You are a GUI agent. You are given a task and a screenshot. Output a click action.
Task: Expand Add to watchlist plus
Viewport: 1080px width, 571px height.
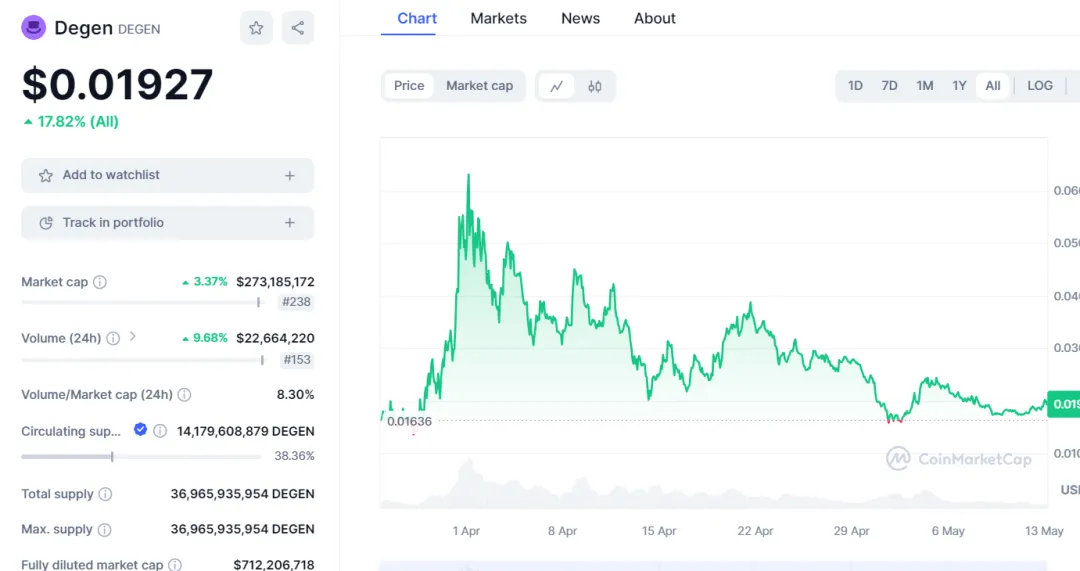290,175
